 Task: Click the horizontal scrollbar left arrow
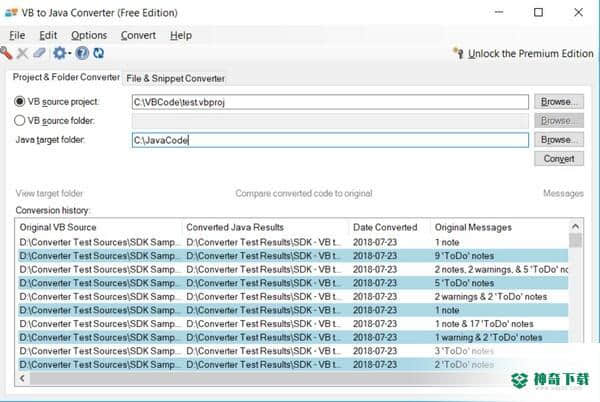click(22, 378)
